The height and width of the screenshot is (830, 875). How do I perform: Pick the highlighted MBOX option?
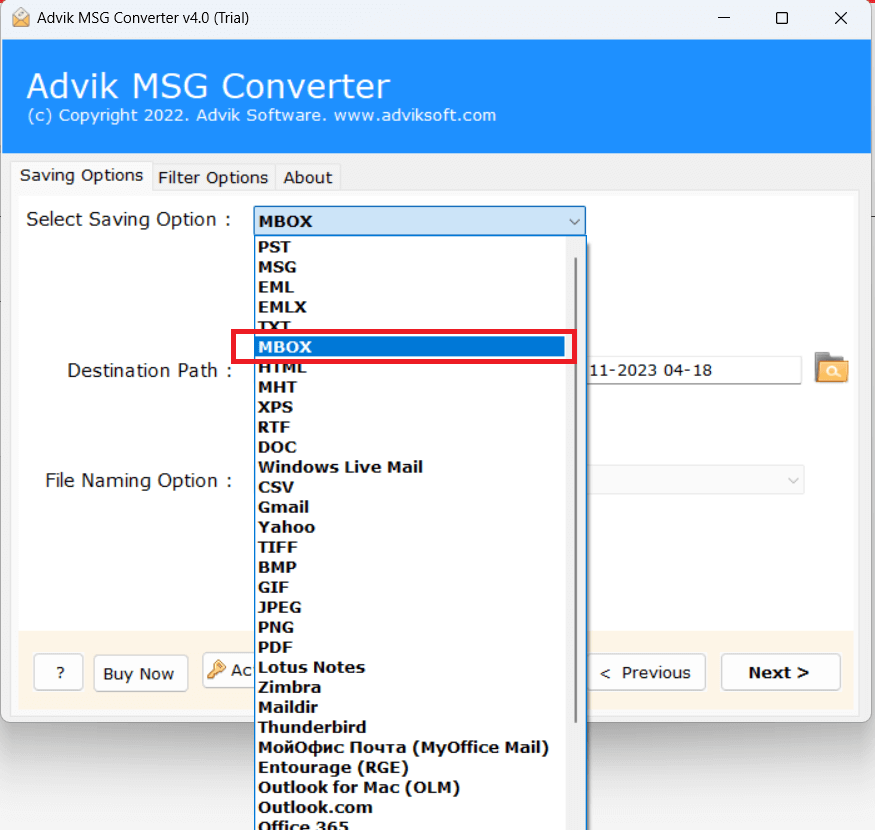(x=410, y=347)
